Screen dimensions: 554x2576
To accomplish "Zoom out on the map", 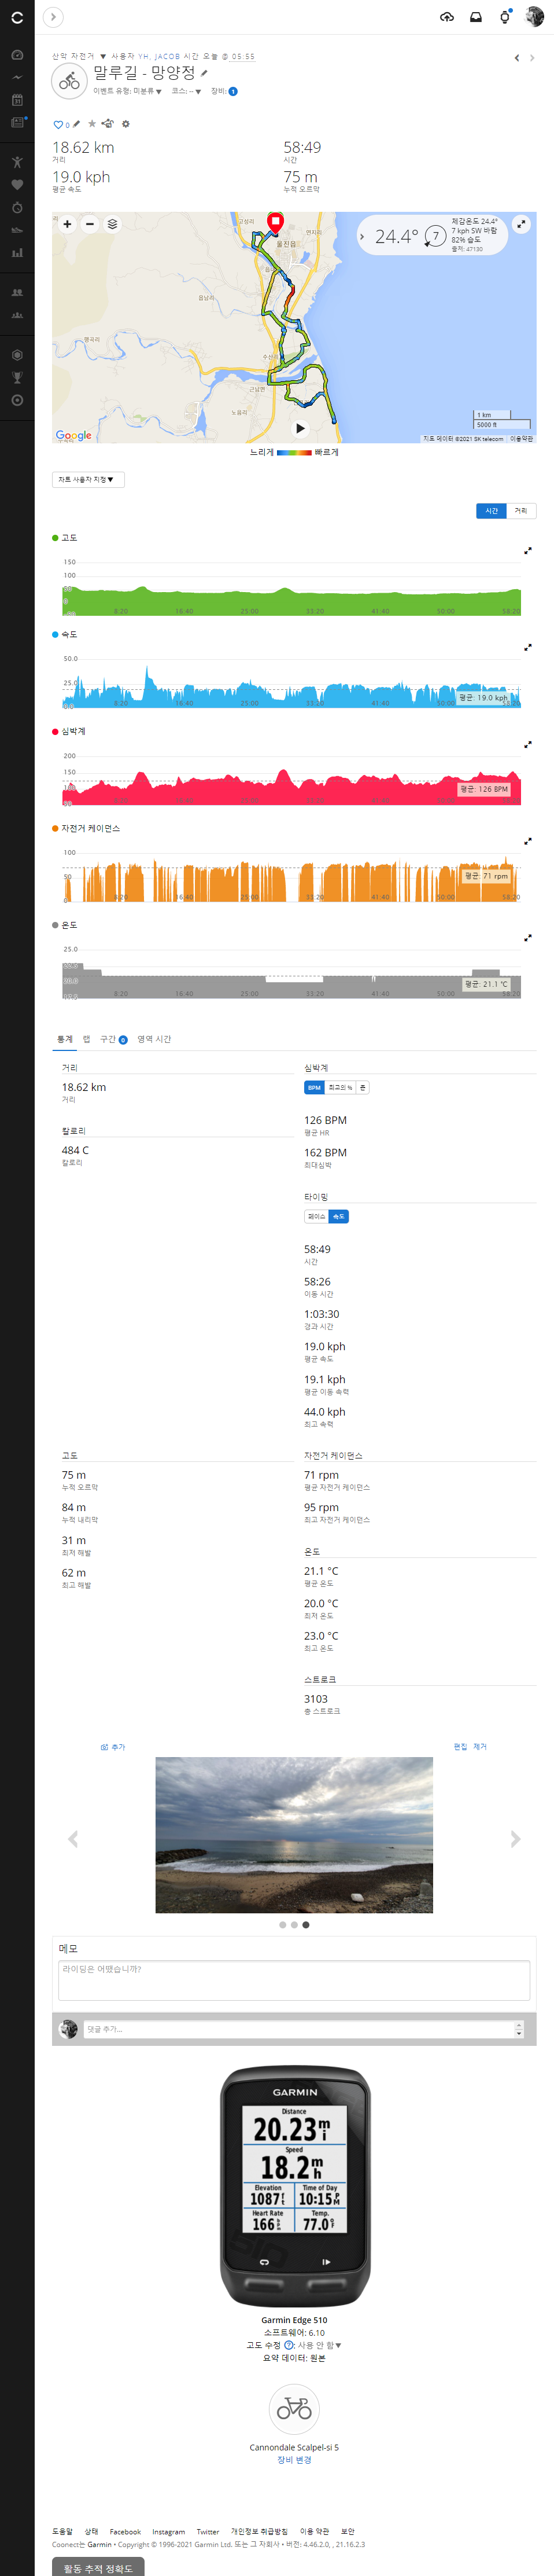I will [x=90, y=224].
